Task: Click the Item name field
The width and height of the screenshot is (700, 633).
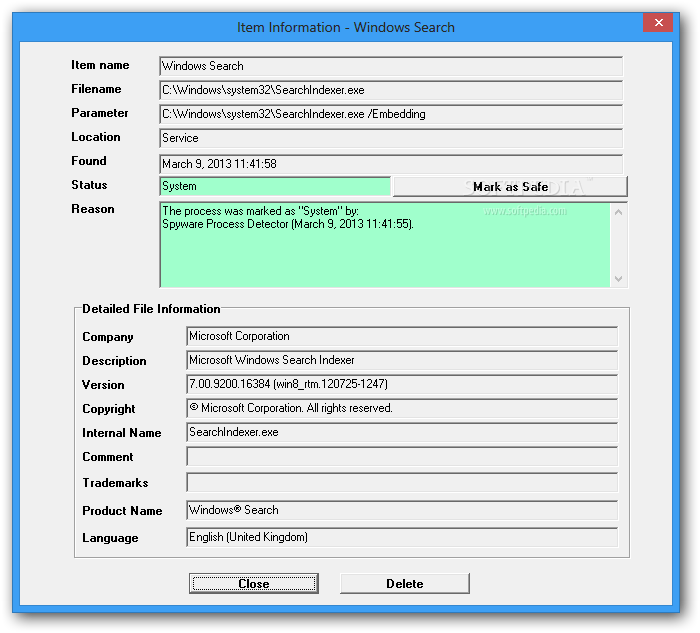Action: coord(391,66)
